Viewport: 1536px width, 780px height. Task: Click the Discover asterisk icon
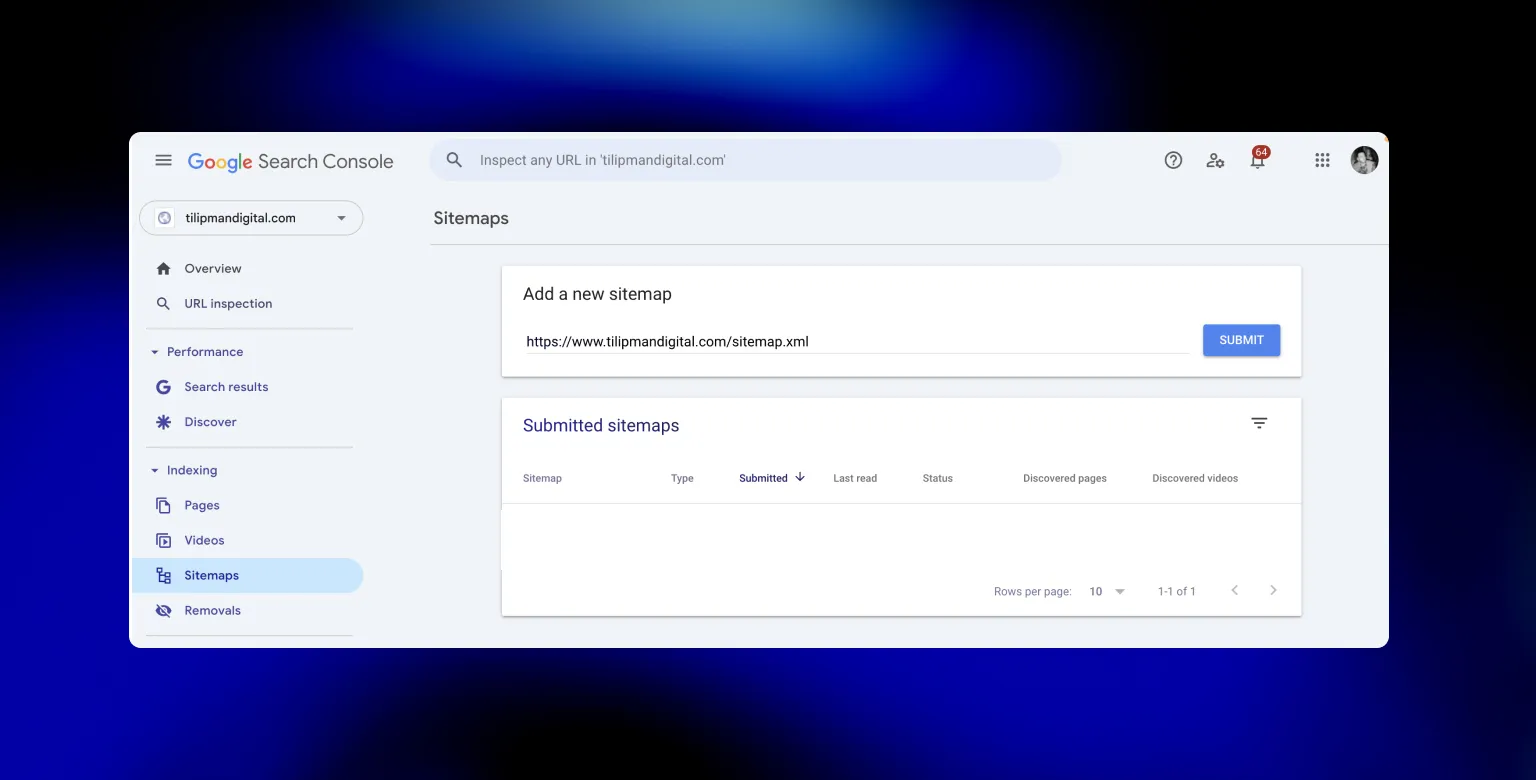163,422
